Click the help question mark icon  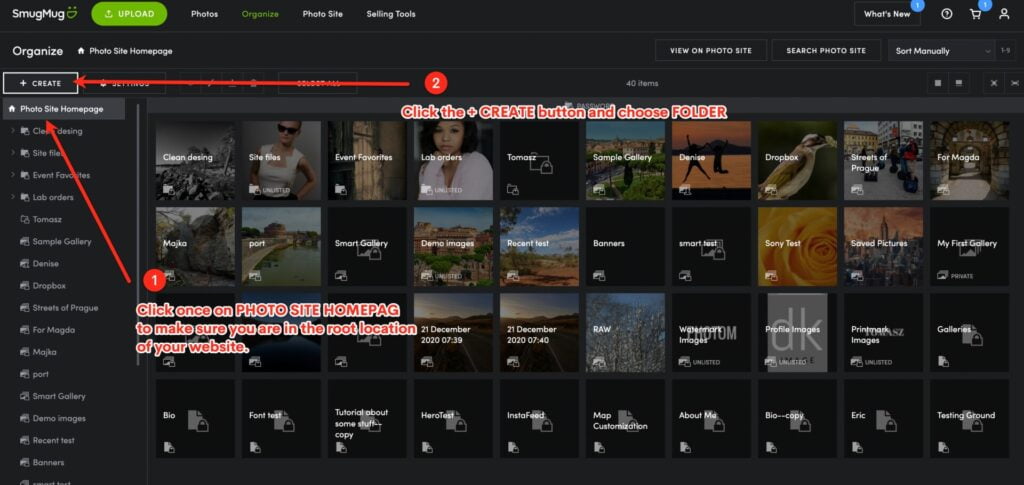pyautogui.click(x=947, y=14)
